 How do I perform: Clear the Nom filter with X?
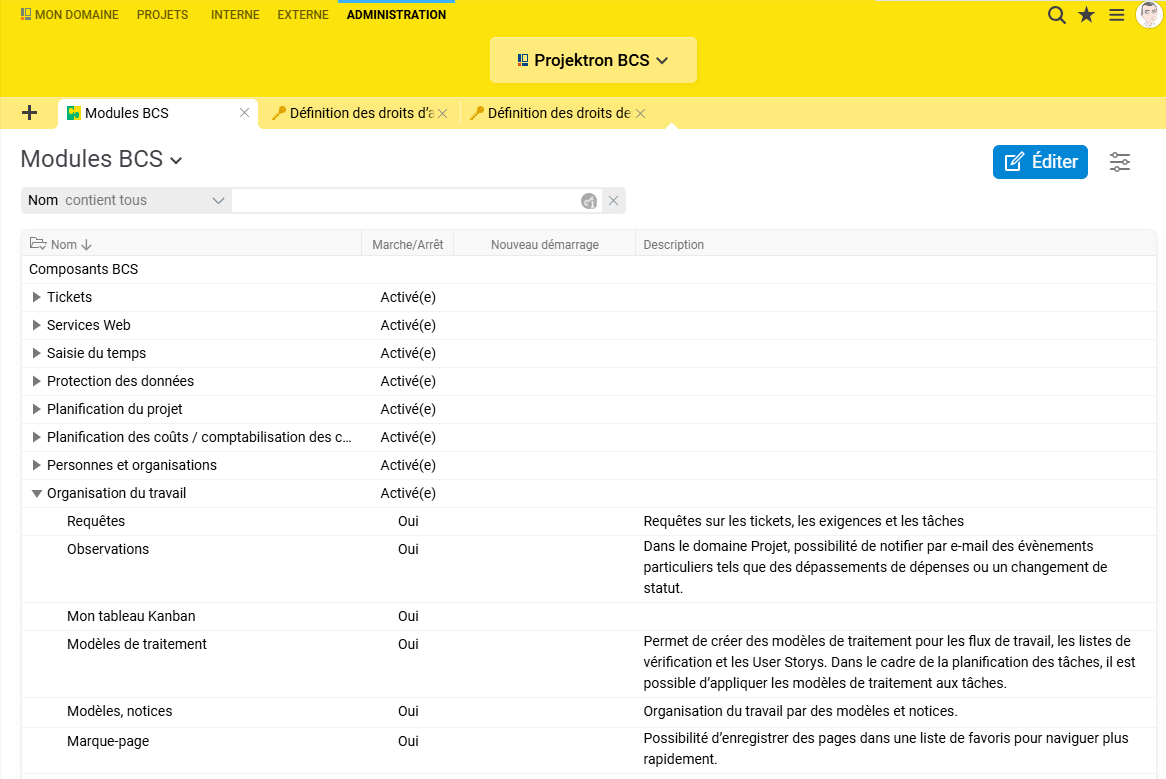click(614, 201)
